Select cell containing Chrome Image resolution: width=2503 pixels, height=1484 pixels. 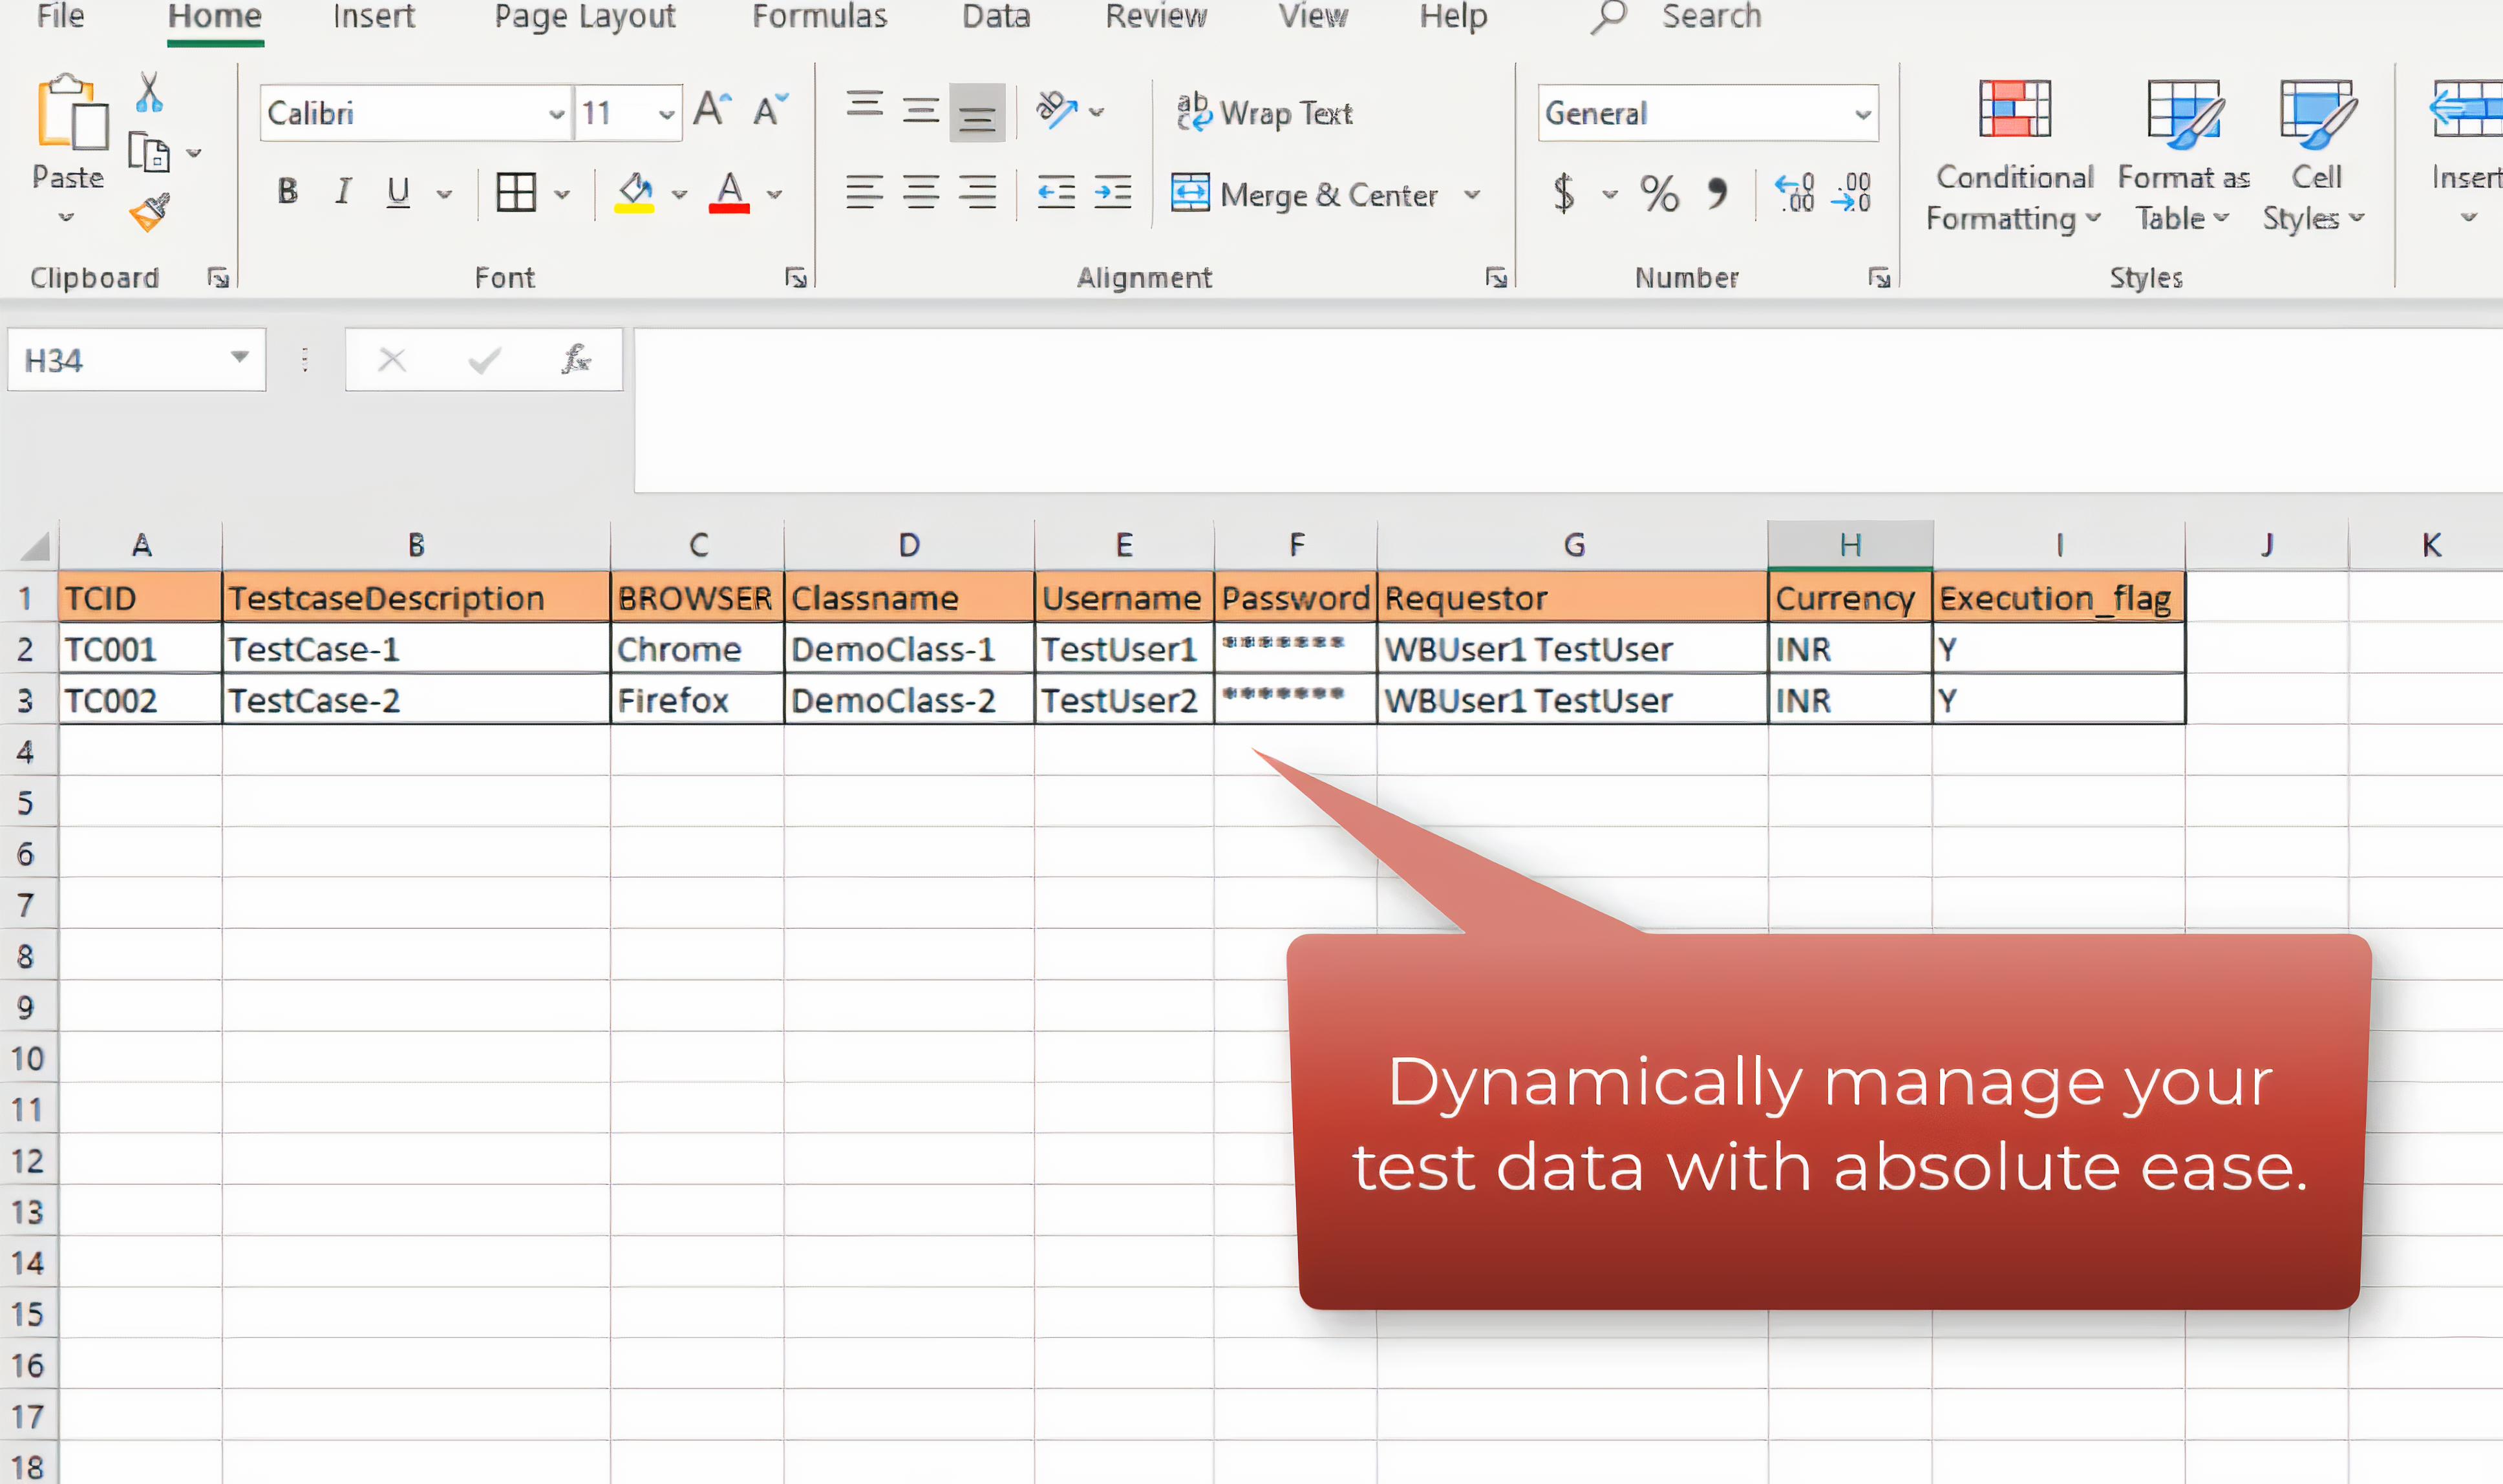pos(697,649)
